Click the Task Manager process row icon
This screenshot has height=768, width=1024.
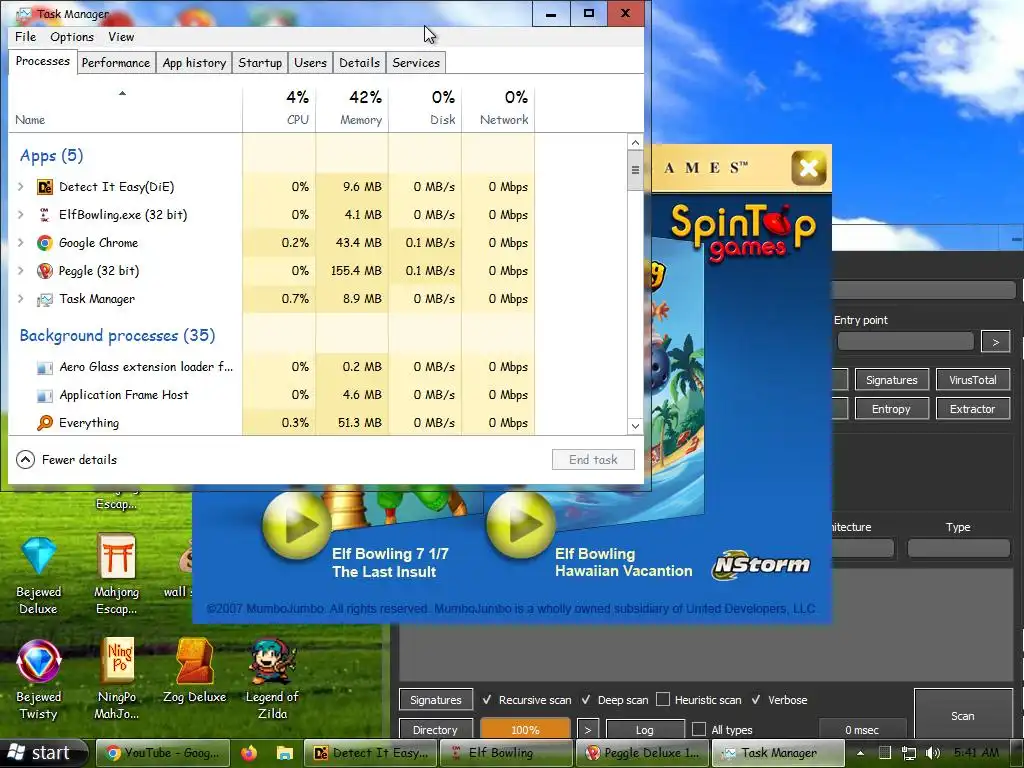coord(44,299)
